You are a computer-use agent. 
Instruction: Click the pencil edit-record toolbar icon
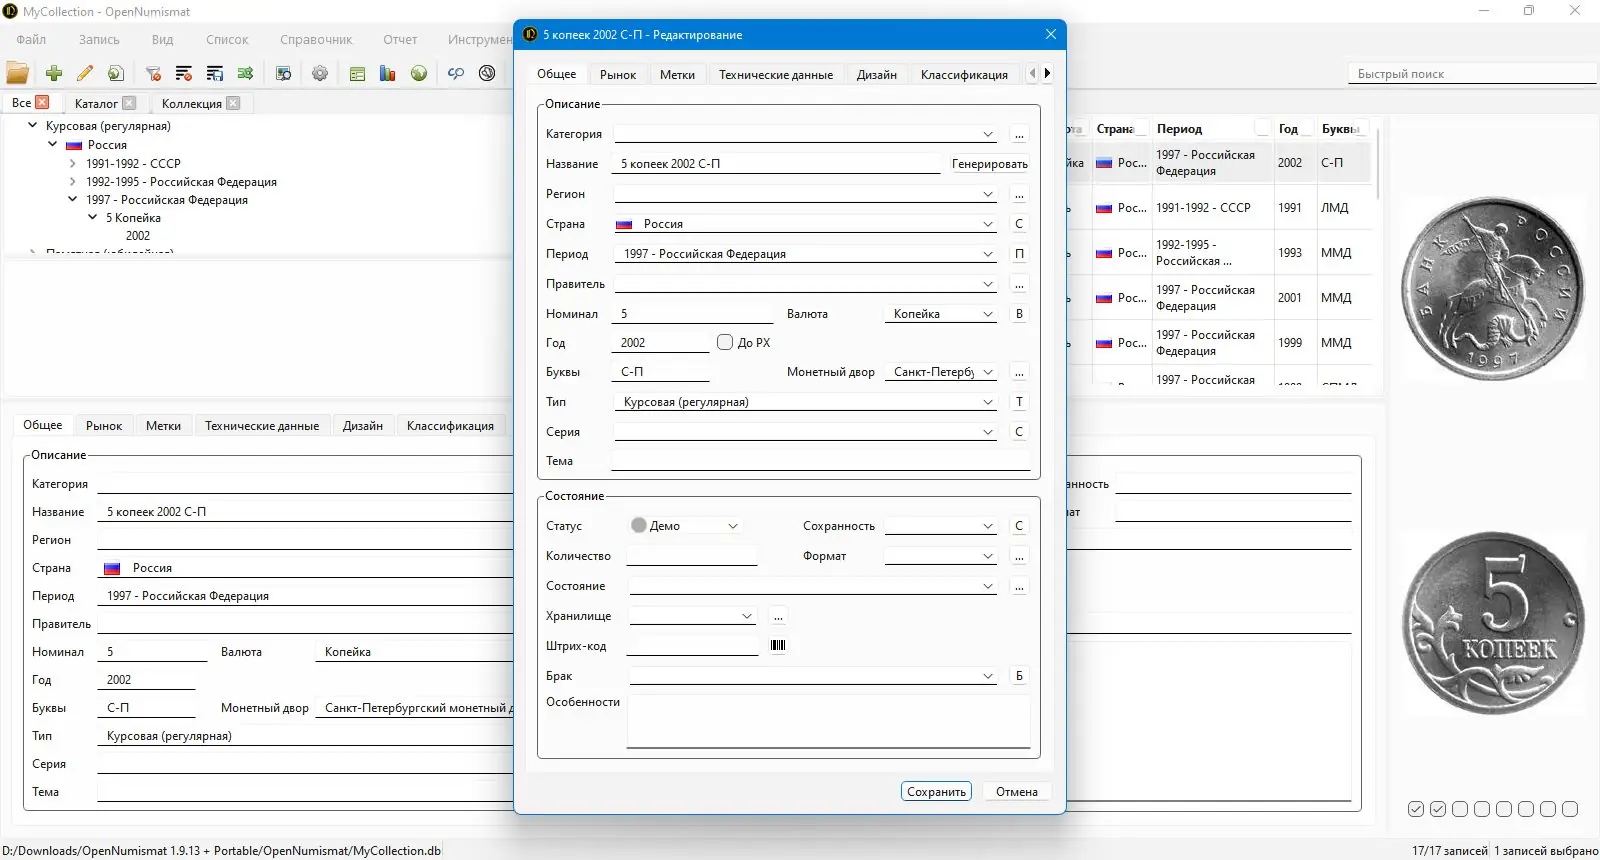click(x=85, y=73)
